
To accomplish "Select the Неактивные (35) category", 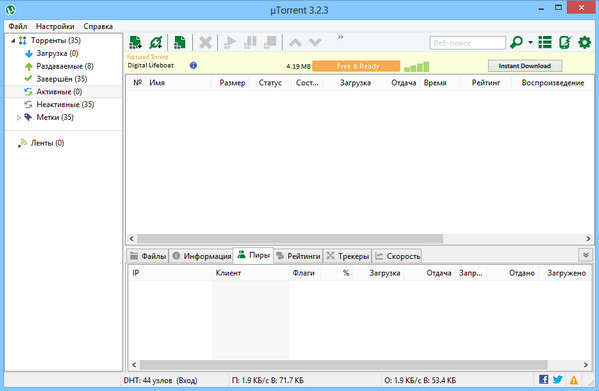I will 65,105.
